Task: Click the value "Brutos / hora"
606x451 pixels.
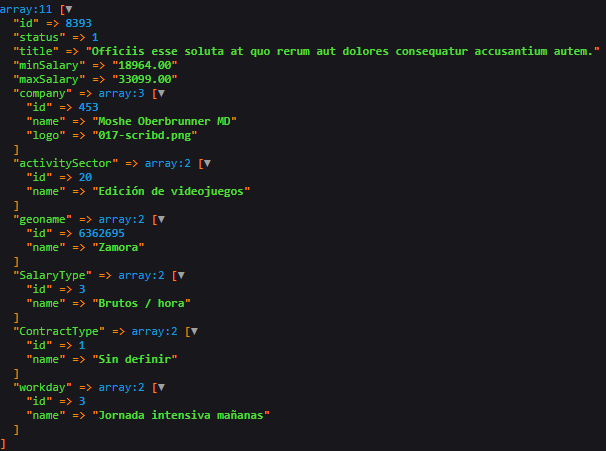Action: pos(141,303)
